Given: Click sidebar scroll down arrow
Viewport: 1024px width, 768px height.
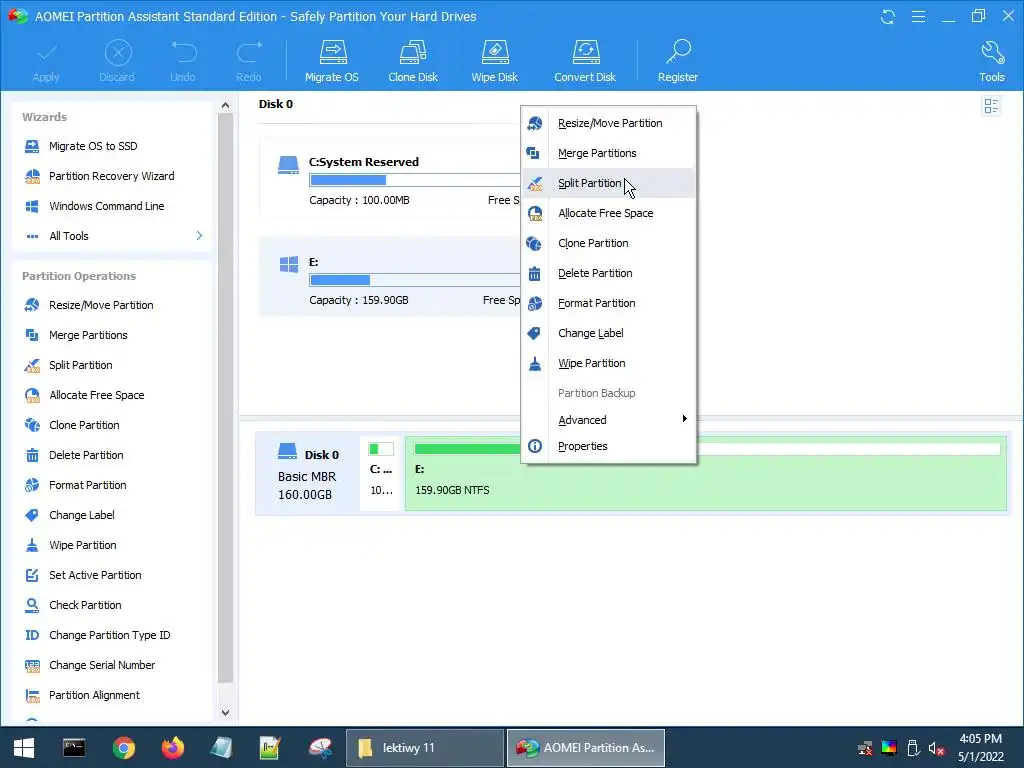Looking at the screenshot, I should click(225, 712).
